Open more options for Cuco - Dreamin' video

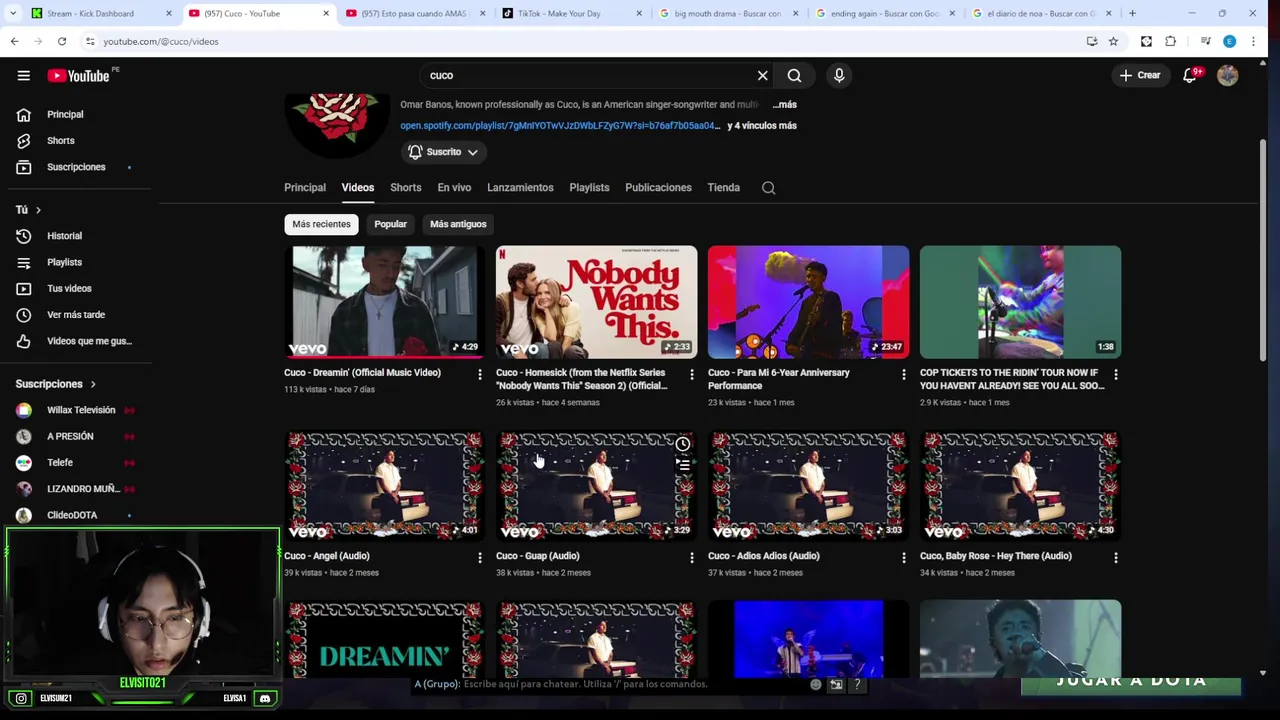tap(479, 375)
